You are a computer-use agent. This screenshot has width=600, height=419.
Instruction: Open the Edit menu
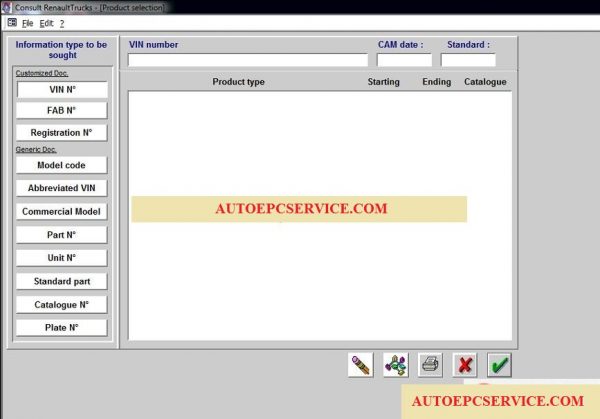(x=47, y=24)
